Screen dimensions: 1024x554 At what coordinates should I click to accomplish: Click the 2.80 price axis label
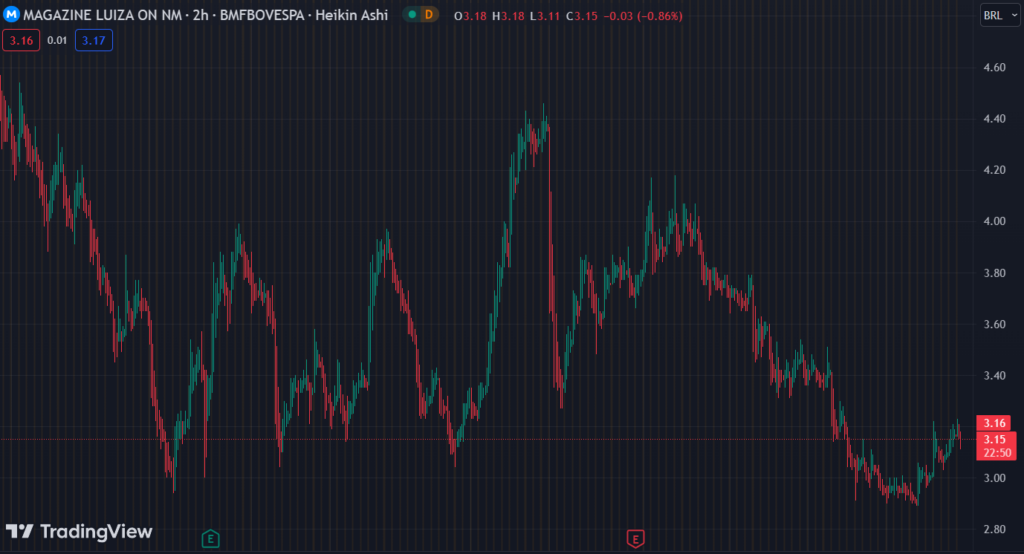coord(994,529)
